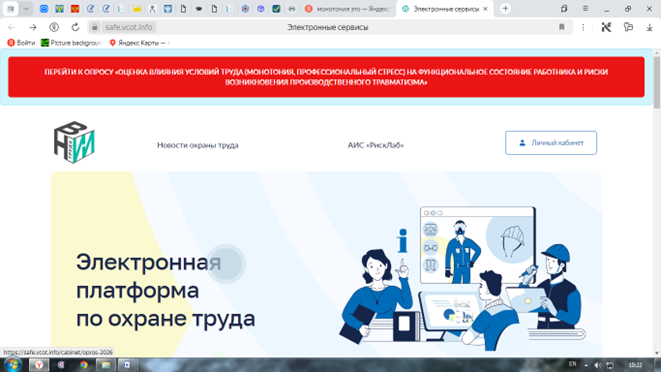Viewport: 661px width, 372px height.
Task: Switch to the blue round icon pinned tab
Action: pyautogui.click(x=44, y=8)
